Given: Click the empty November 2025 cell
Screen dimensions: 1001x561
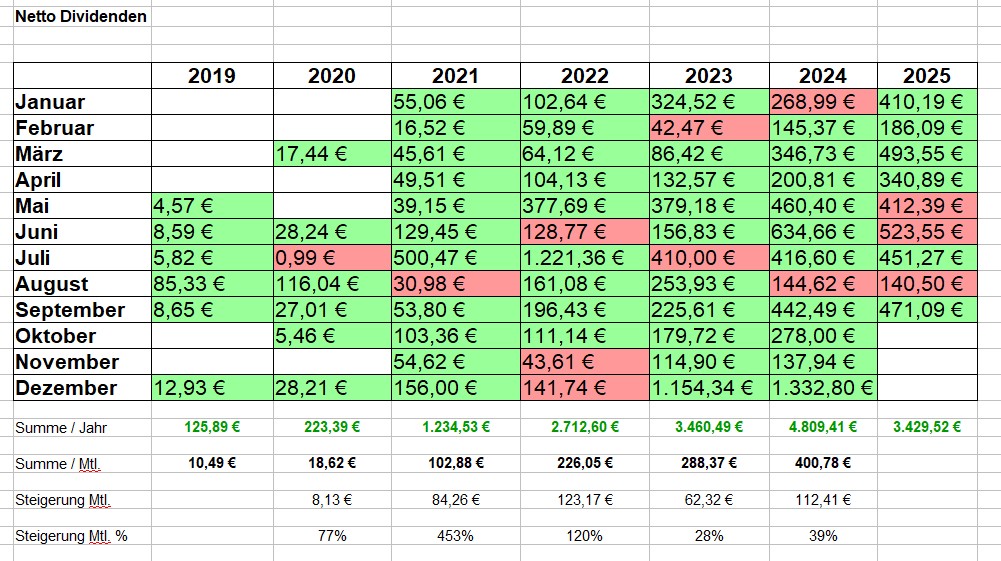Looking at the screenshot, I should 926,362.
